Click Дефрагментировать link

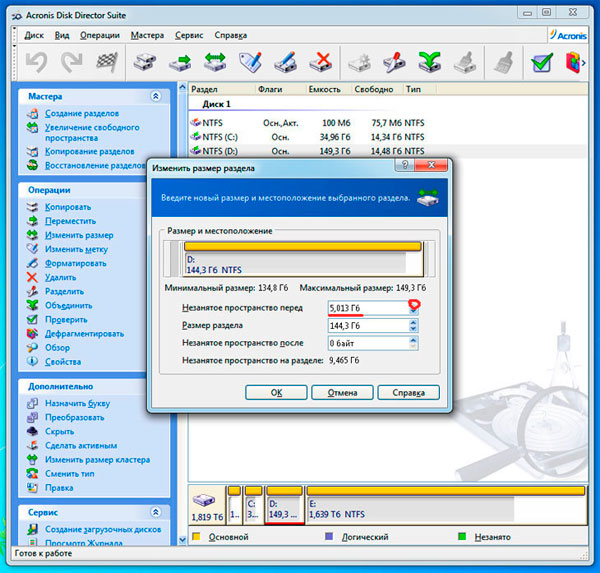85,333
